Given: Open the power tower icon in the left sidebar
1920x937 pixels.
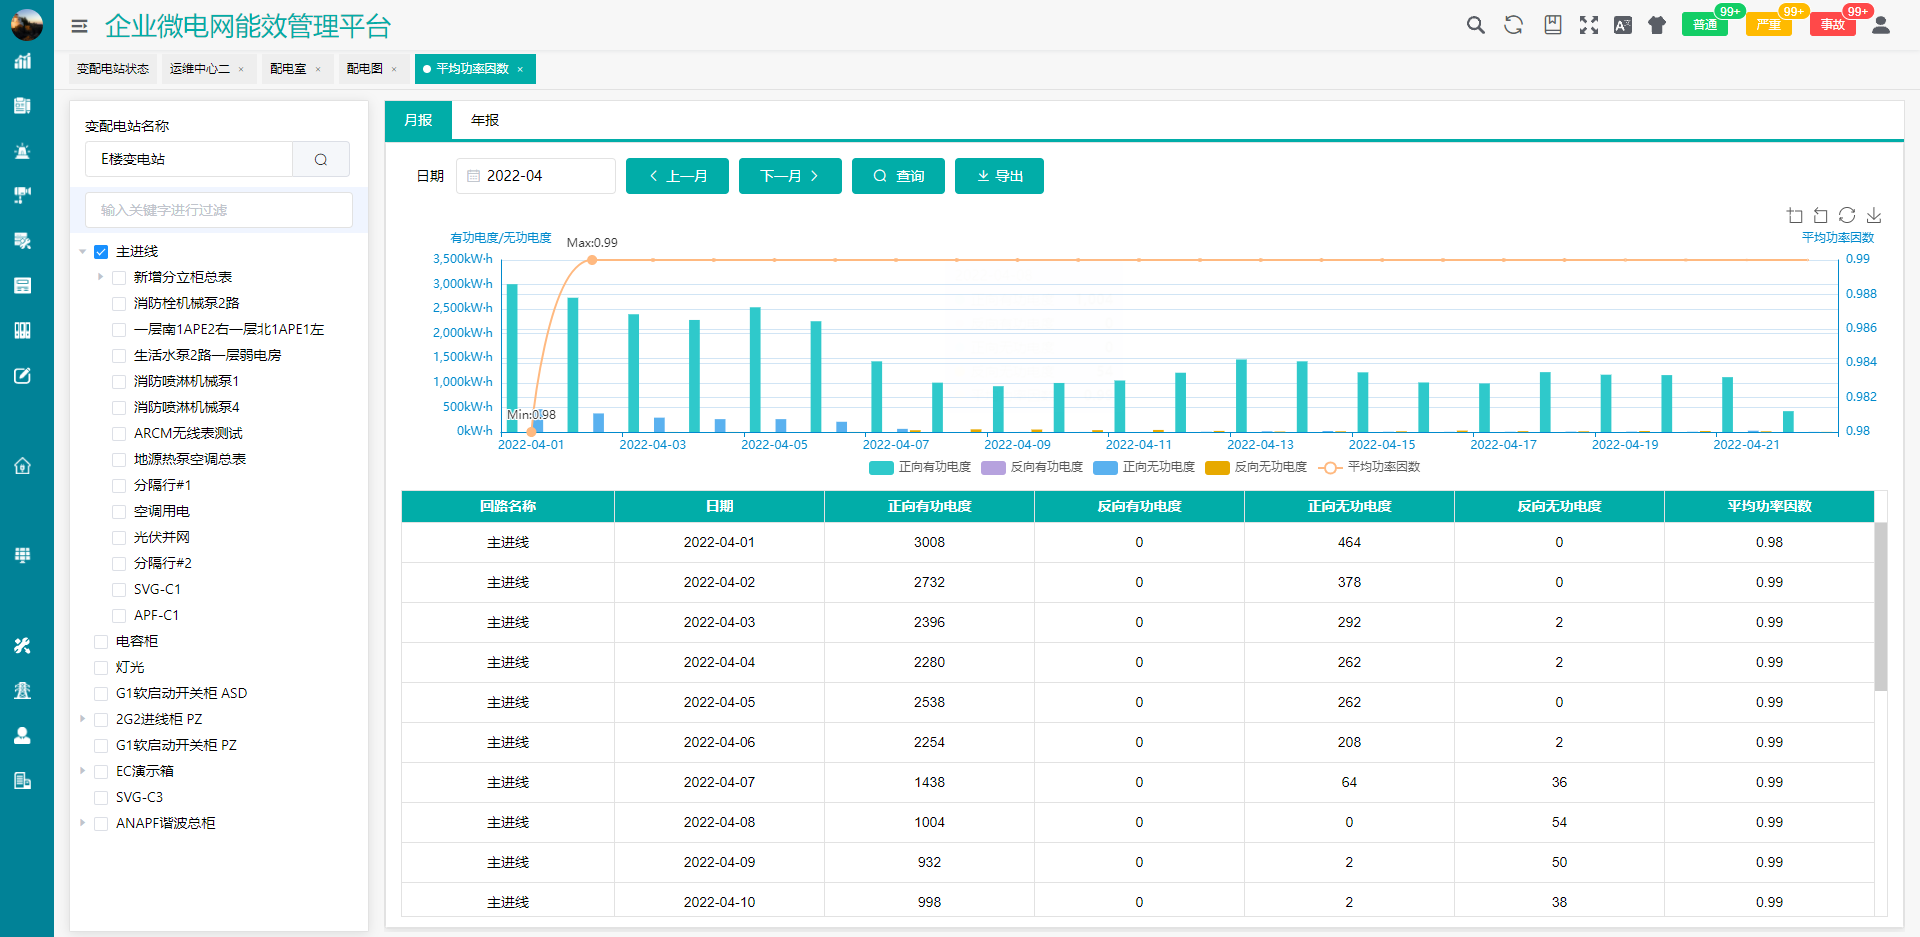Looking at the screenshot, I should point(22,691).
